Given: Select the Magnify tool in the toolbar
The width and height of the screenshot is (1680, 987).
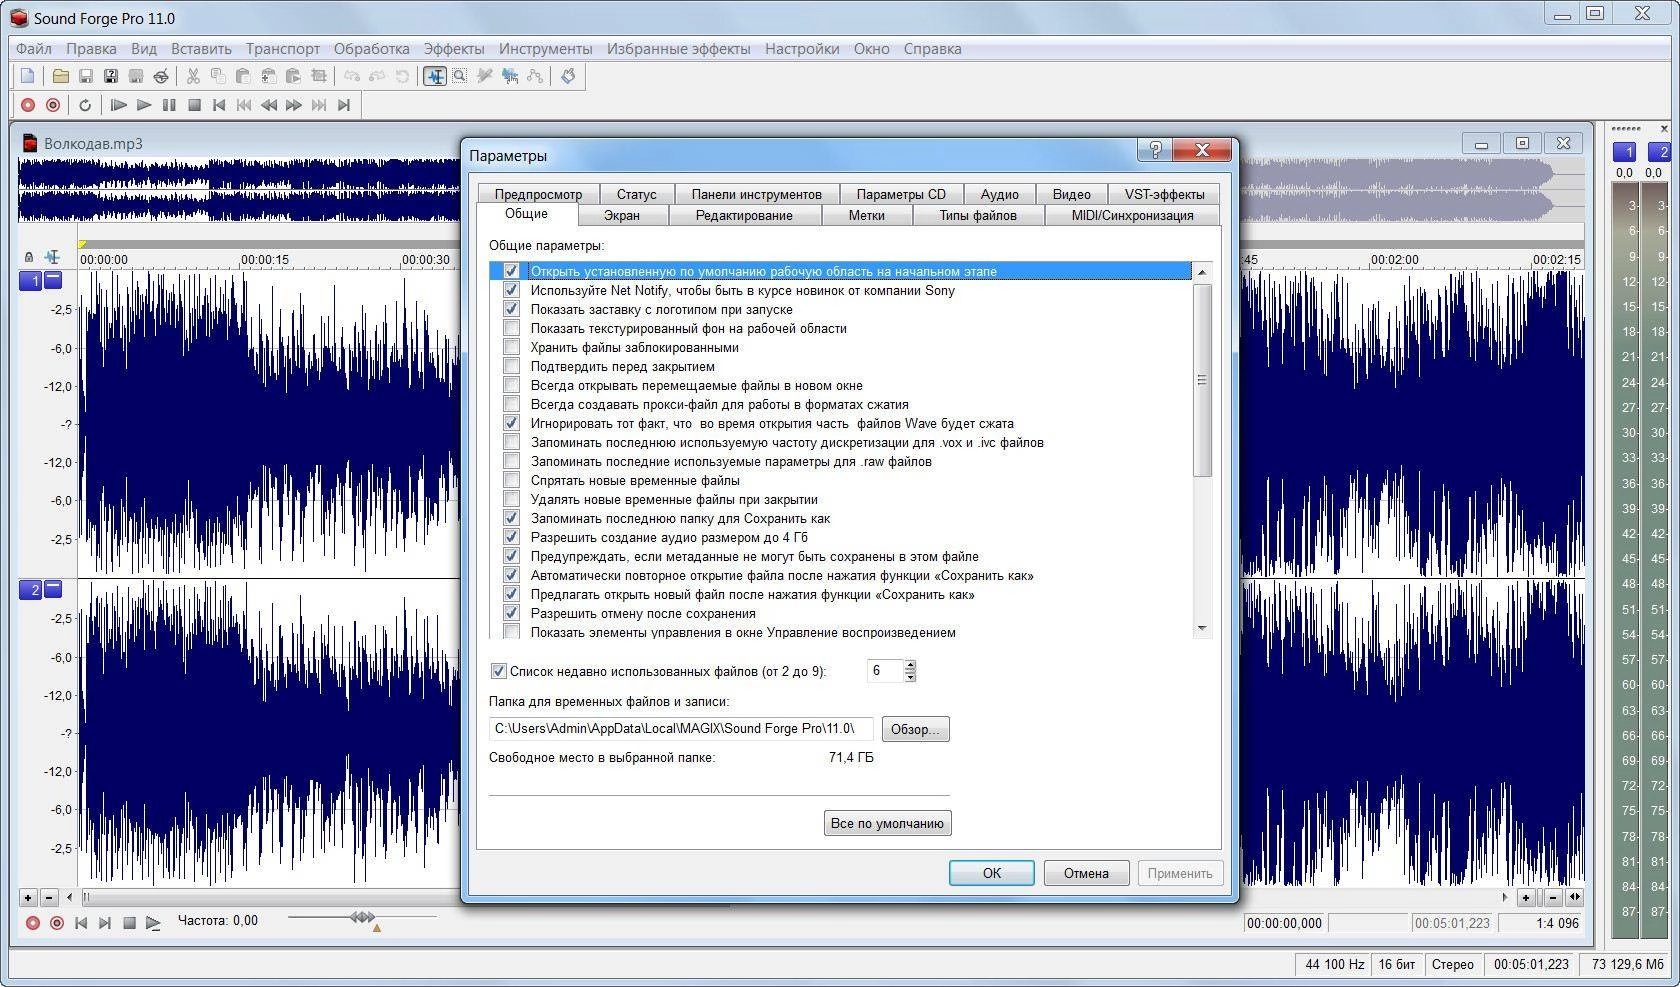Looking at the screenshot, I should pos(460,76).
